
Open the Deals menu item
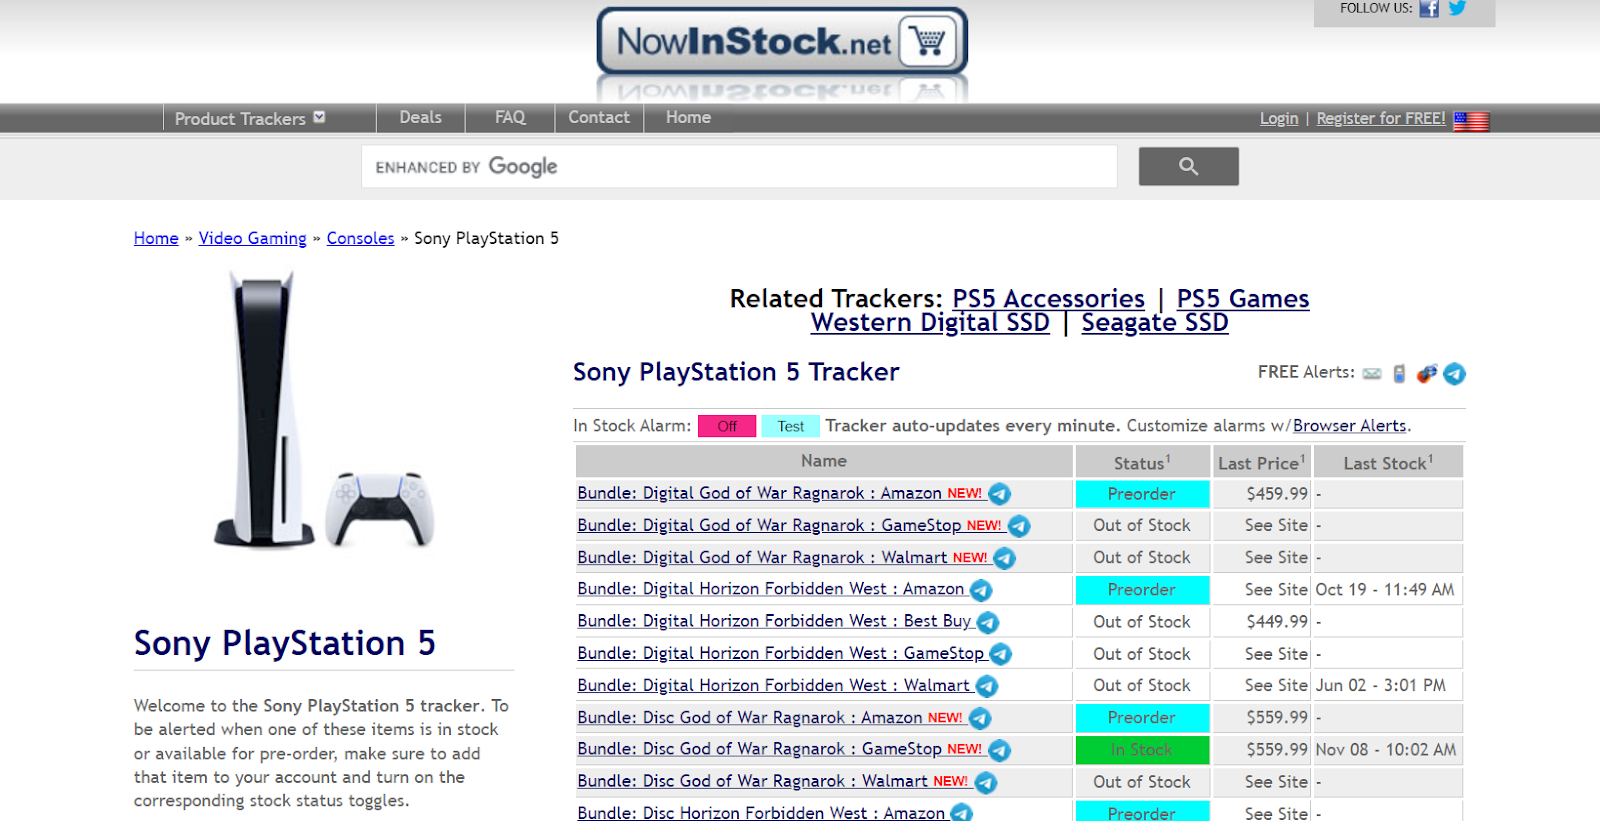point(420,117)
